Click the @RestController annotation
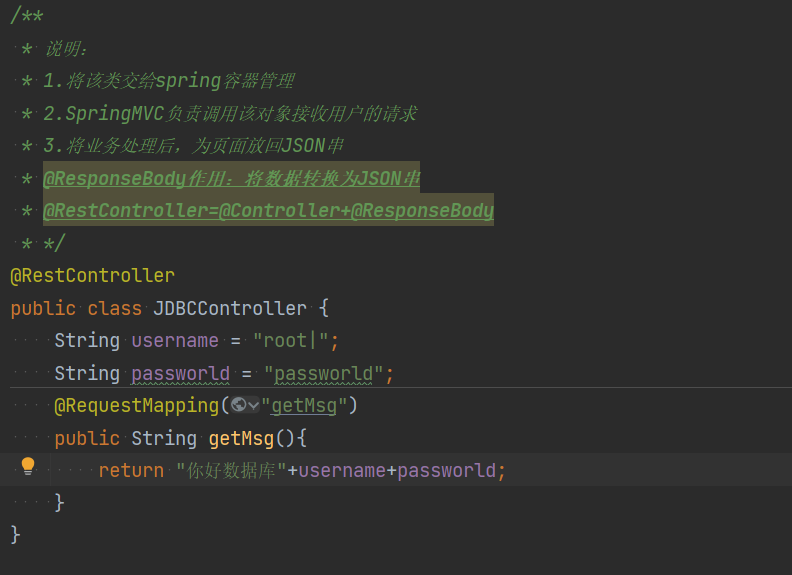The width and height of the screenshot is (792, 575). (x=92, y=276)
